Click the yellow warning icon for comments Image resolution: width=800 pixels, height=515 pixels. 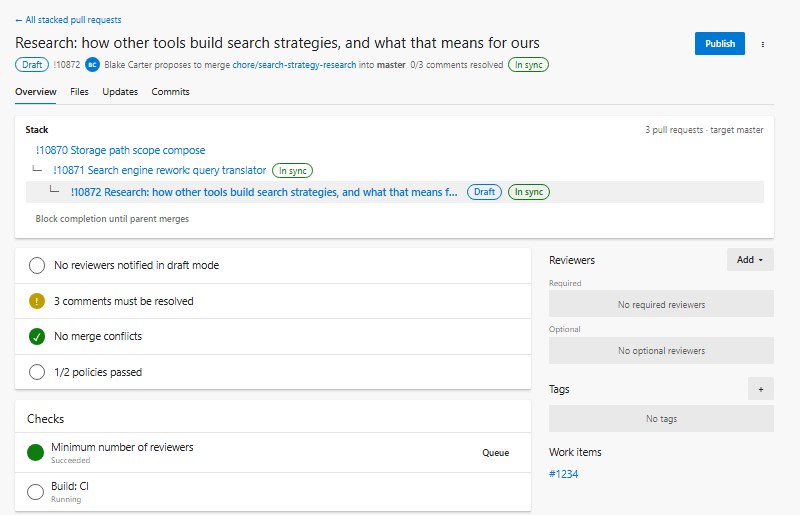37,301
